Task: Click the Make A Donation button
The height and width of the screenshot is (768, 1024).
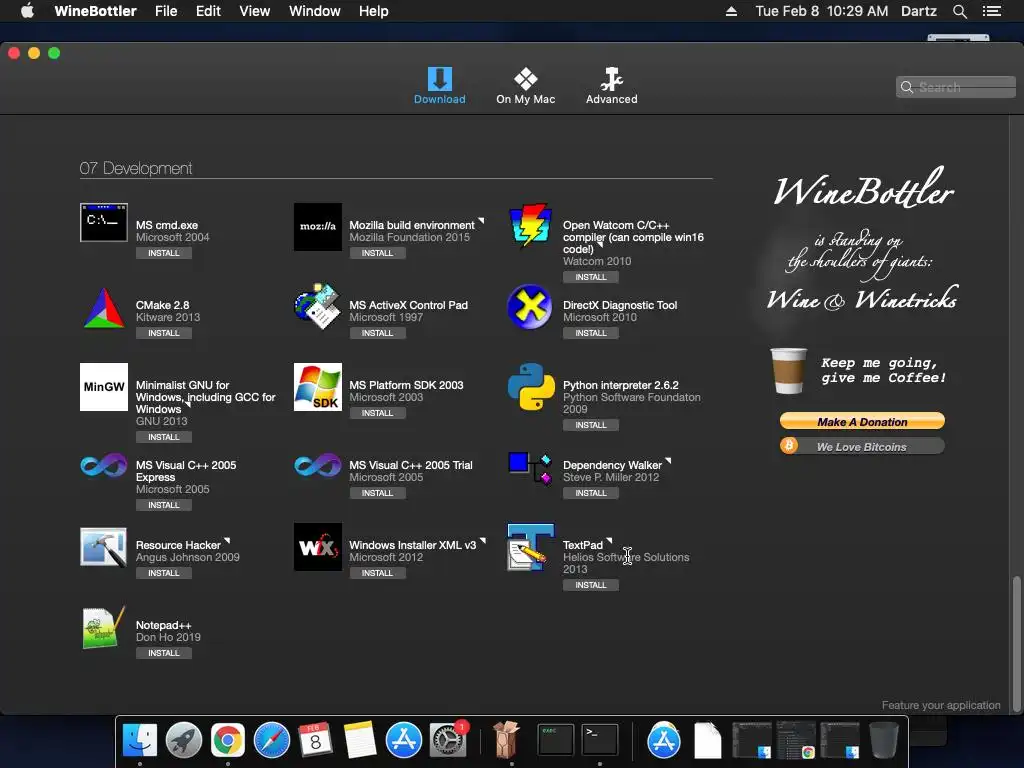Action: pyautogui.click(x=862, y=422)
